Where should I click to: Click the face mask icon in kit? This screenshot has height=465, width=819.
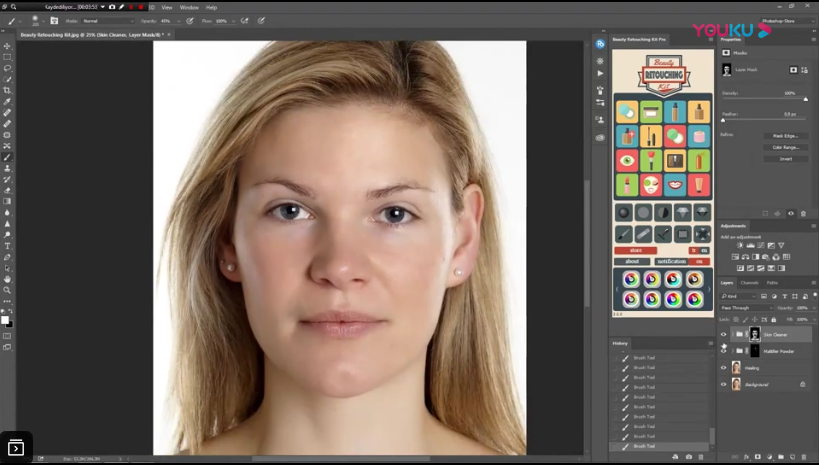click(x=651, y=185)
